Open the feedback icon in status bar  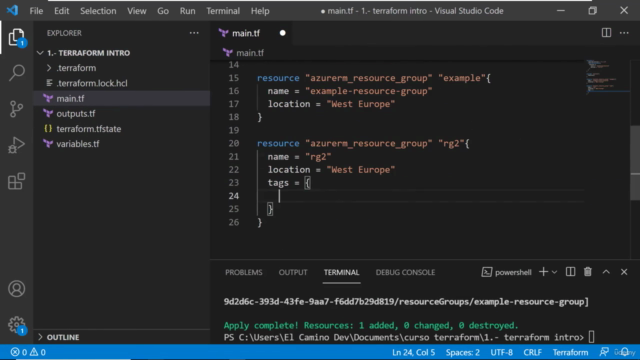coord(604,352)
